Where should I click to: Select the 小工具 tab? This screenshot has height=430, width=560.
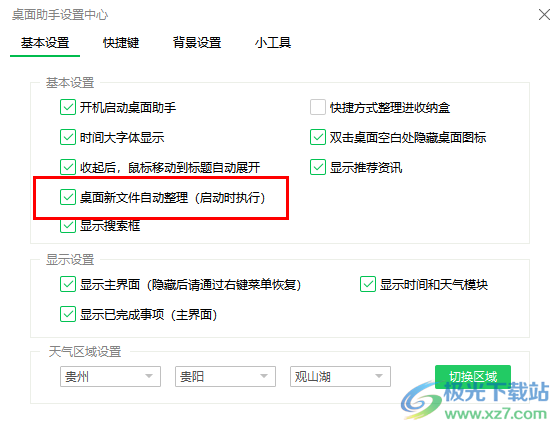pos(273,43)
